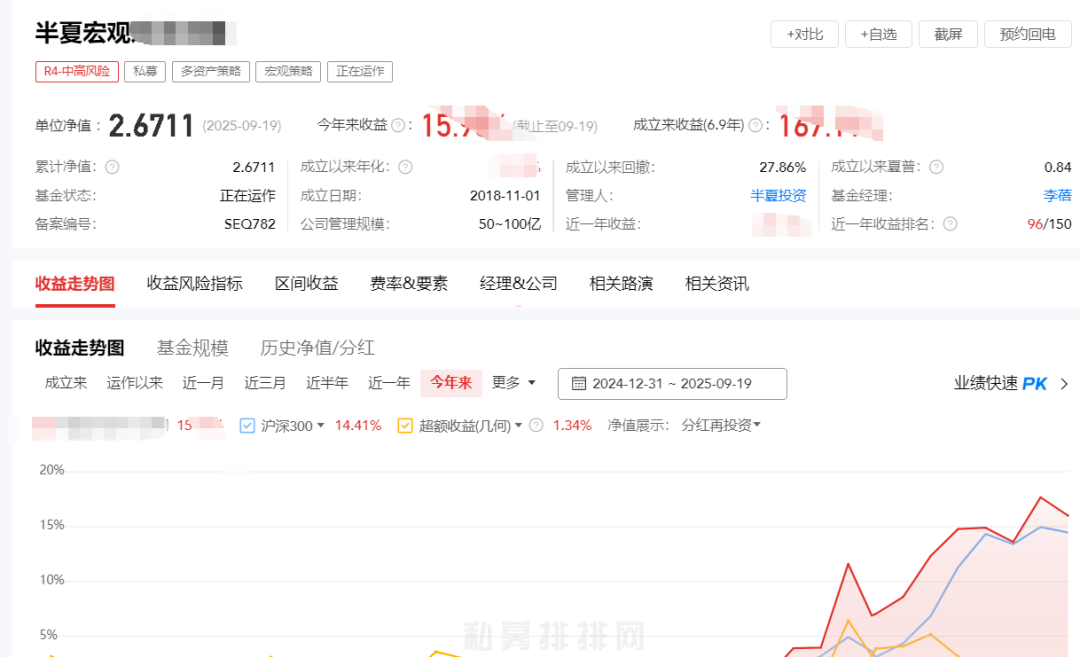Click the date range field 2024-12-31 ~ 2025-09-19
The width and height of the screenshot is (1080, 657).
(672, 384)
